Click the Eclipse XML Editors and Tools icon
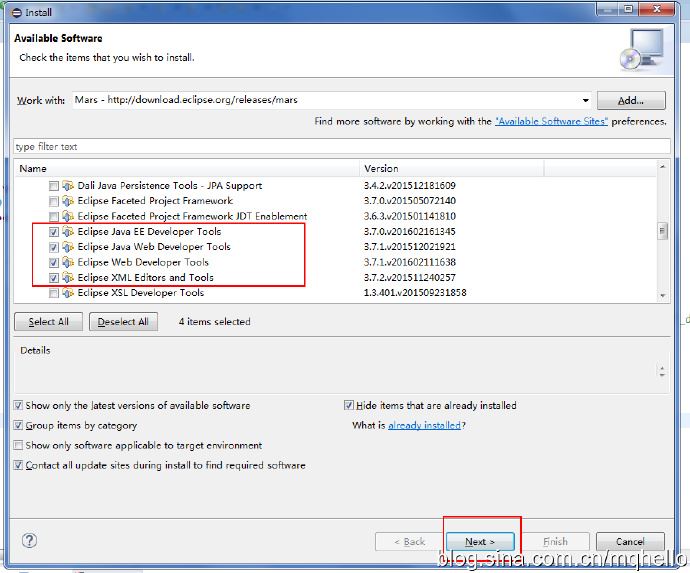The height and width of the screenshot is (573, 690). [68, 278]
